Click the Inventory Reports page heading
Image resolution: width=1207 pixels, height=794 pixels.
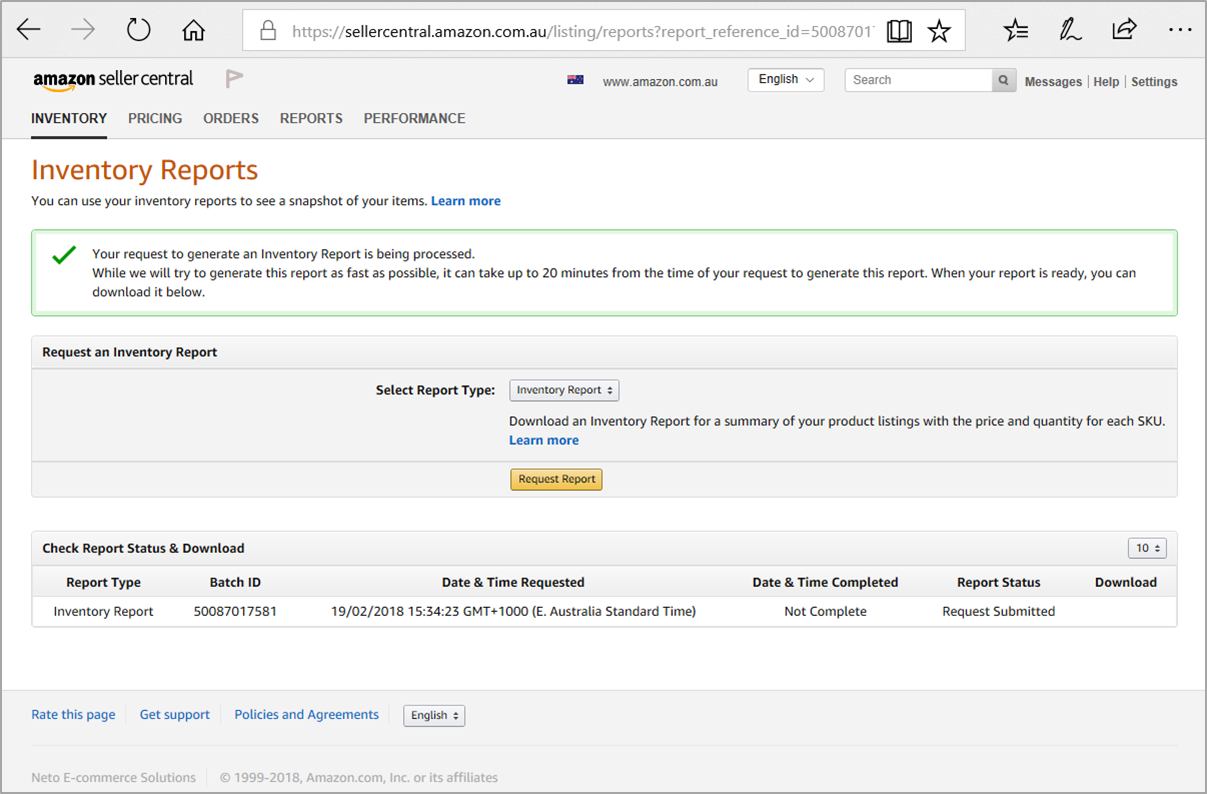click(145, 170)
